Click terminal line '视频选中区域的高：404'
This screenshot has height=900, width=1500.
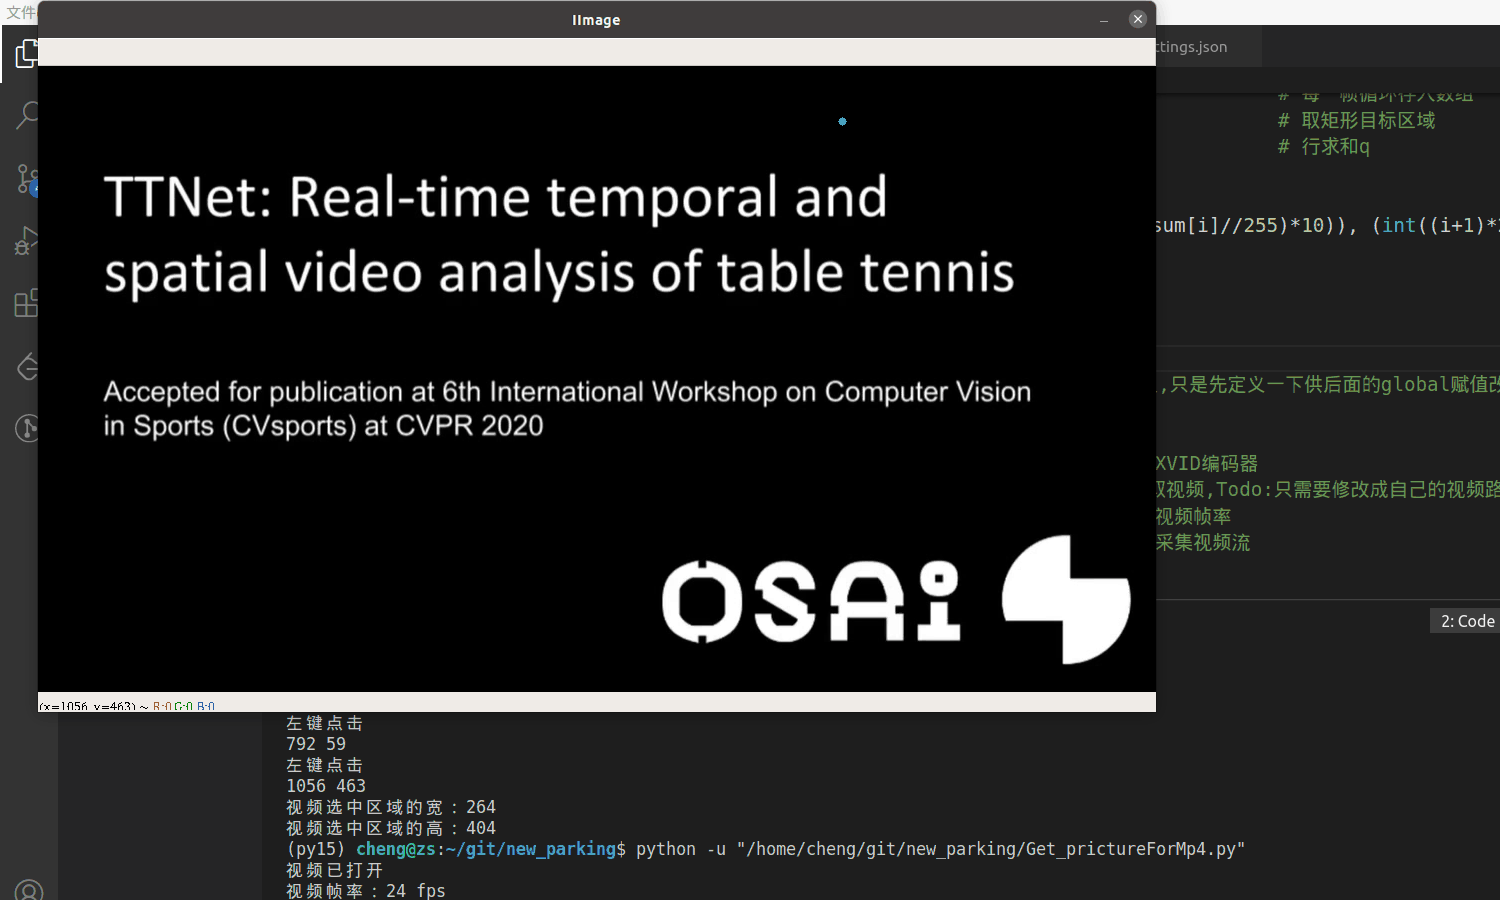coord(391,828)
